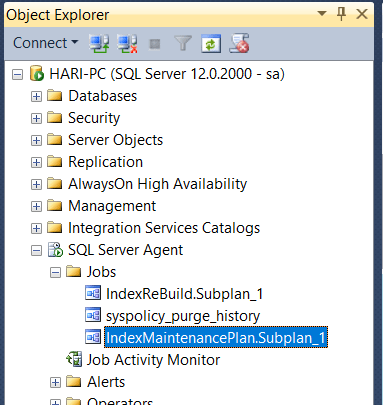Select the Job Activity Monitor label
The height and width of the screenshot is (405, 383).
pyautogui.click(x=153, y=360)
